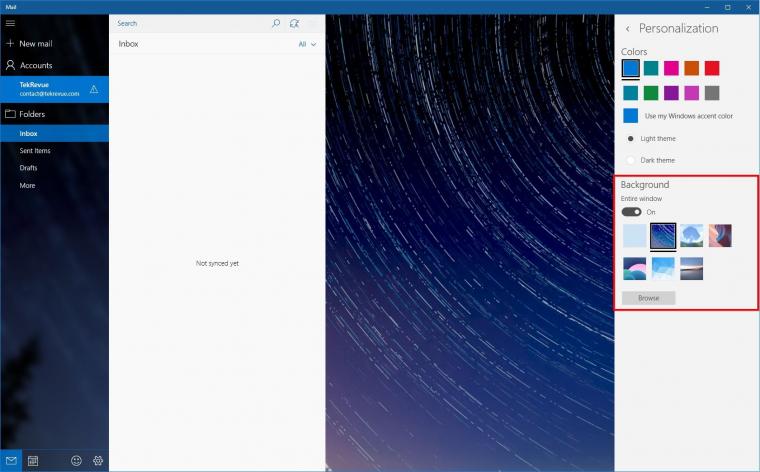This screenshot has height=472, width=760.
Task: Open the All filter dropdown
Action: tap(307, 44)
